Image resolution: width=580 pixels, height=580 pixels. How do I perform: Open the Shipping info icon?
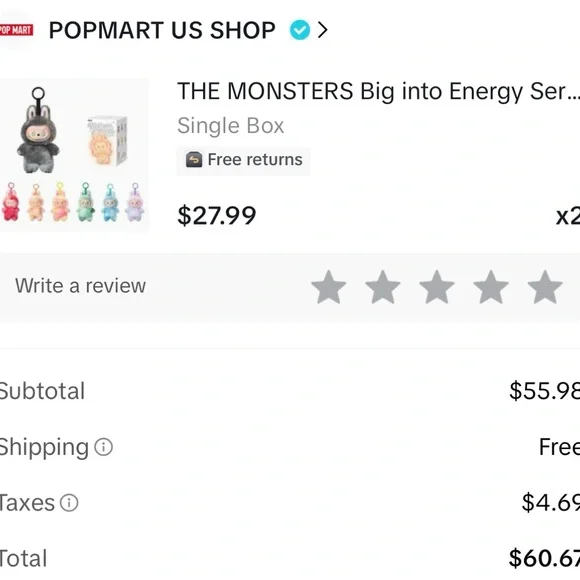104,447
